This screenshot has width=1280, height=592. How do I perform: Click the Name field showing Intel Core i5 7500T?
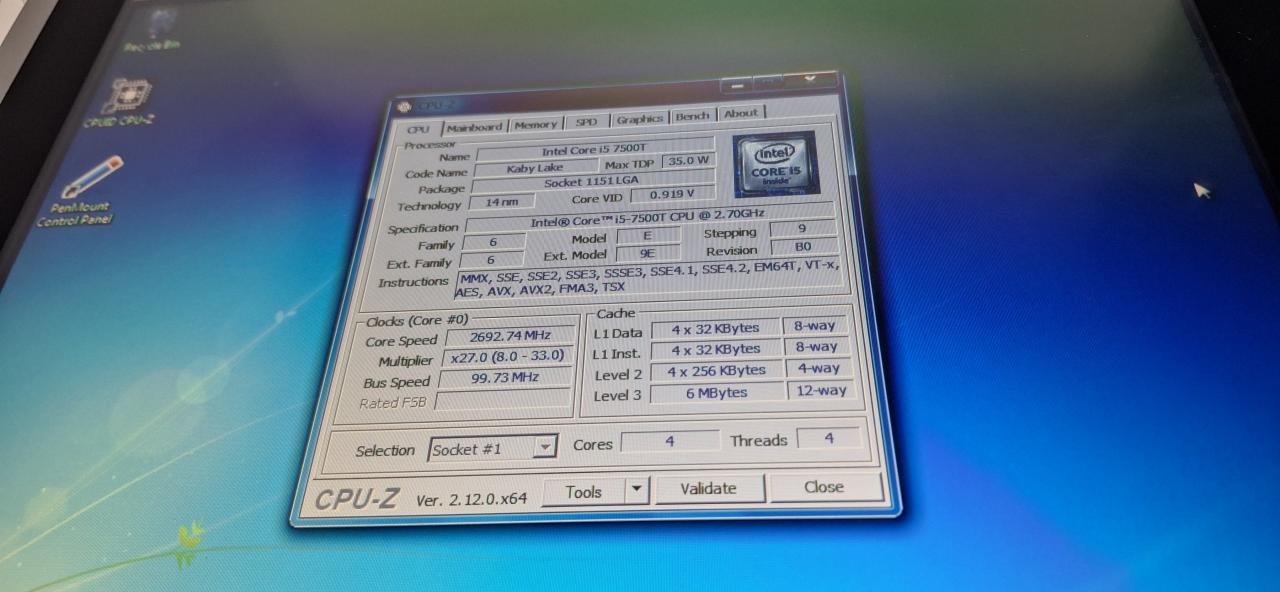[594, 151]
